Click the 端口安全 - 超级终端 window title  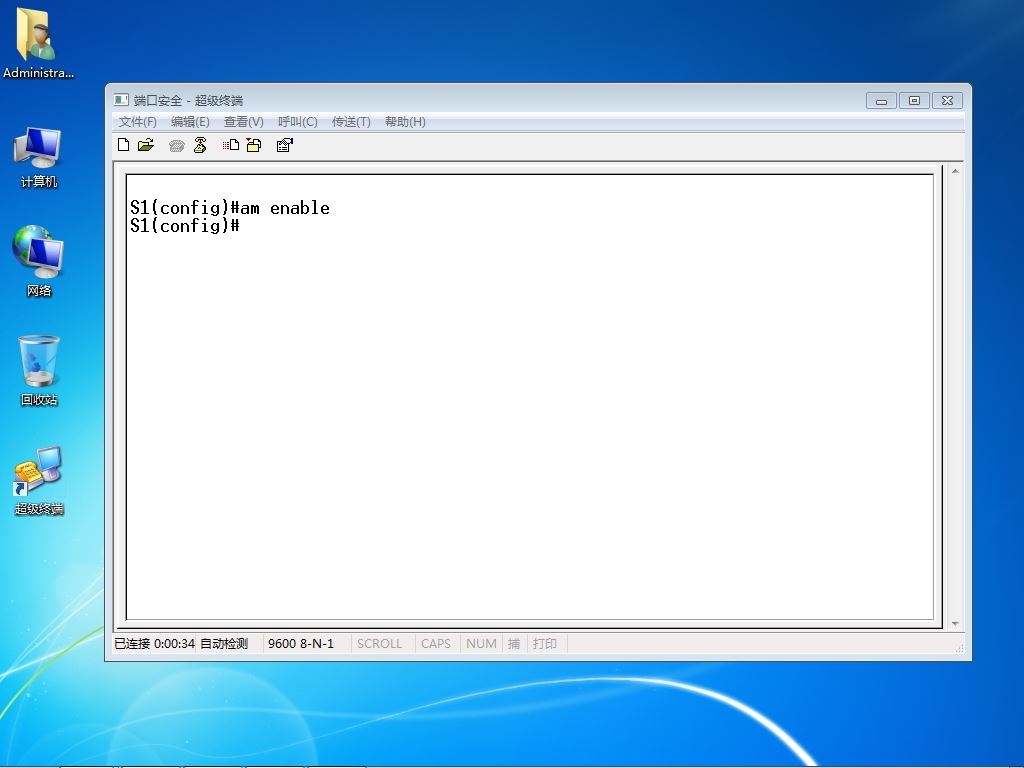188,101
